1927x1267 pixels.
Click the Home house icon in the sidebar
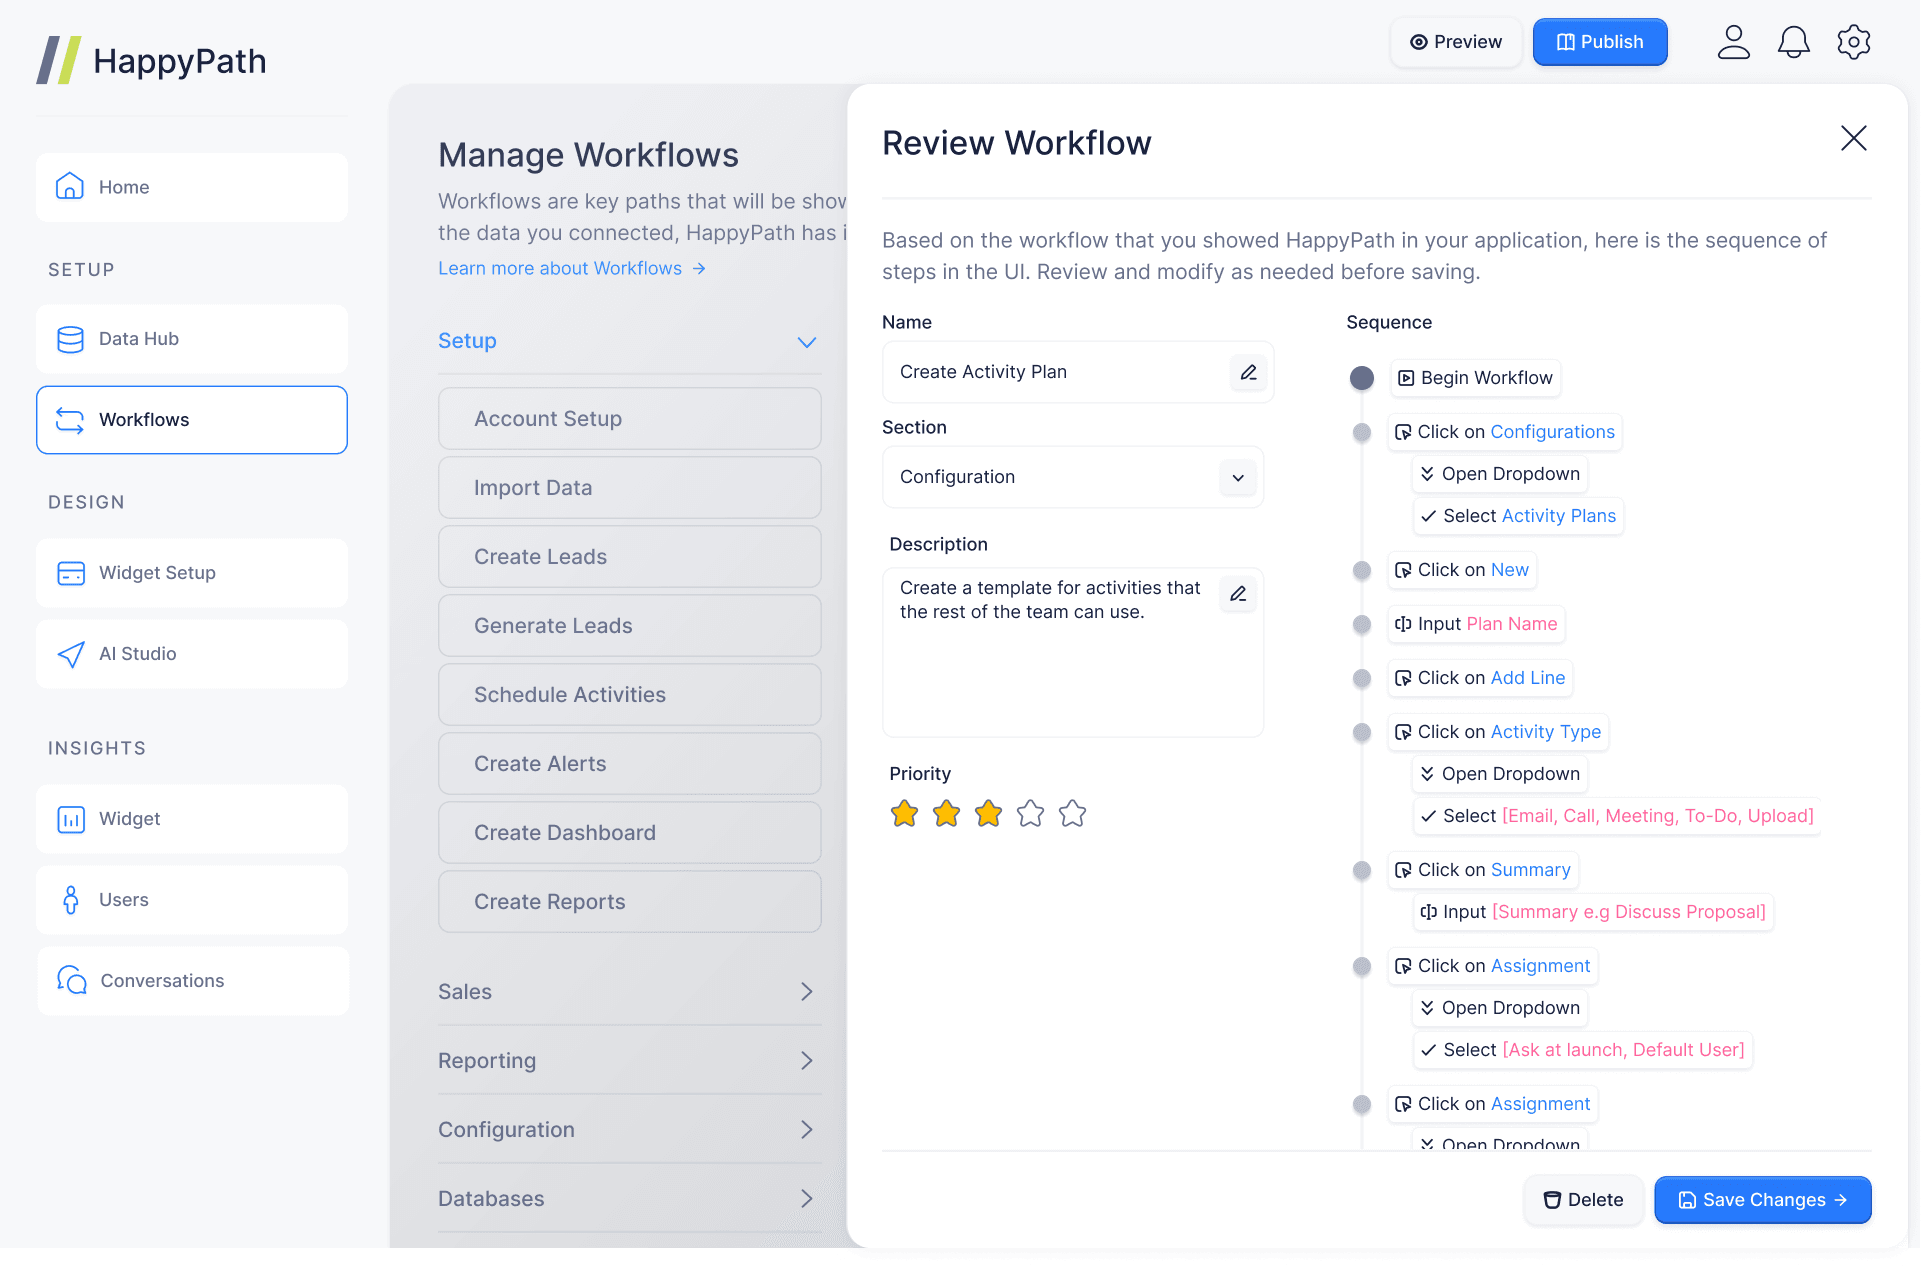pyautogui.click(x=70, y=187)
